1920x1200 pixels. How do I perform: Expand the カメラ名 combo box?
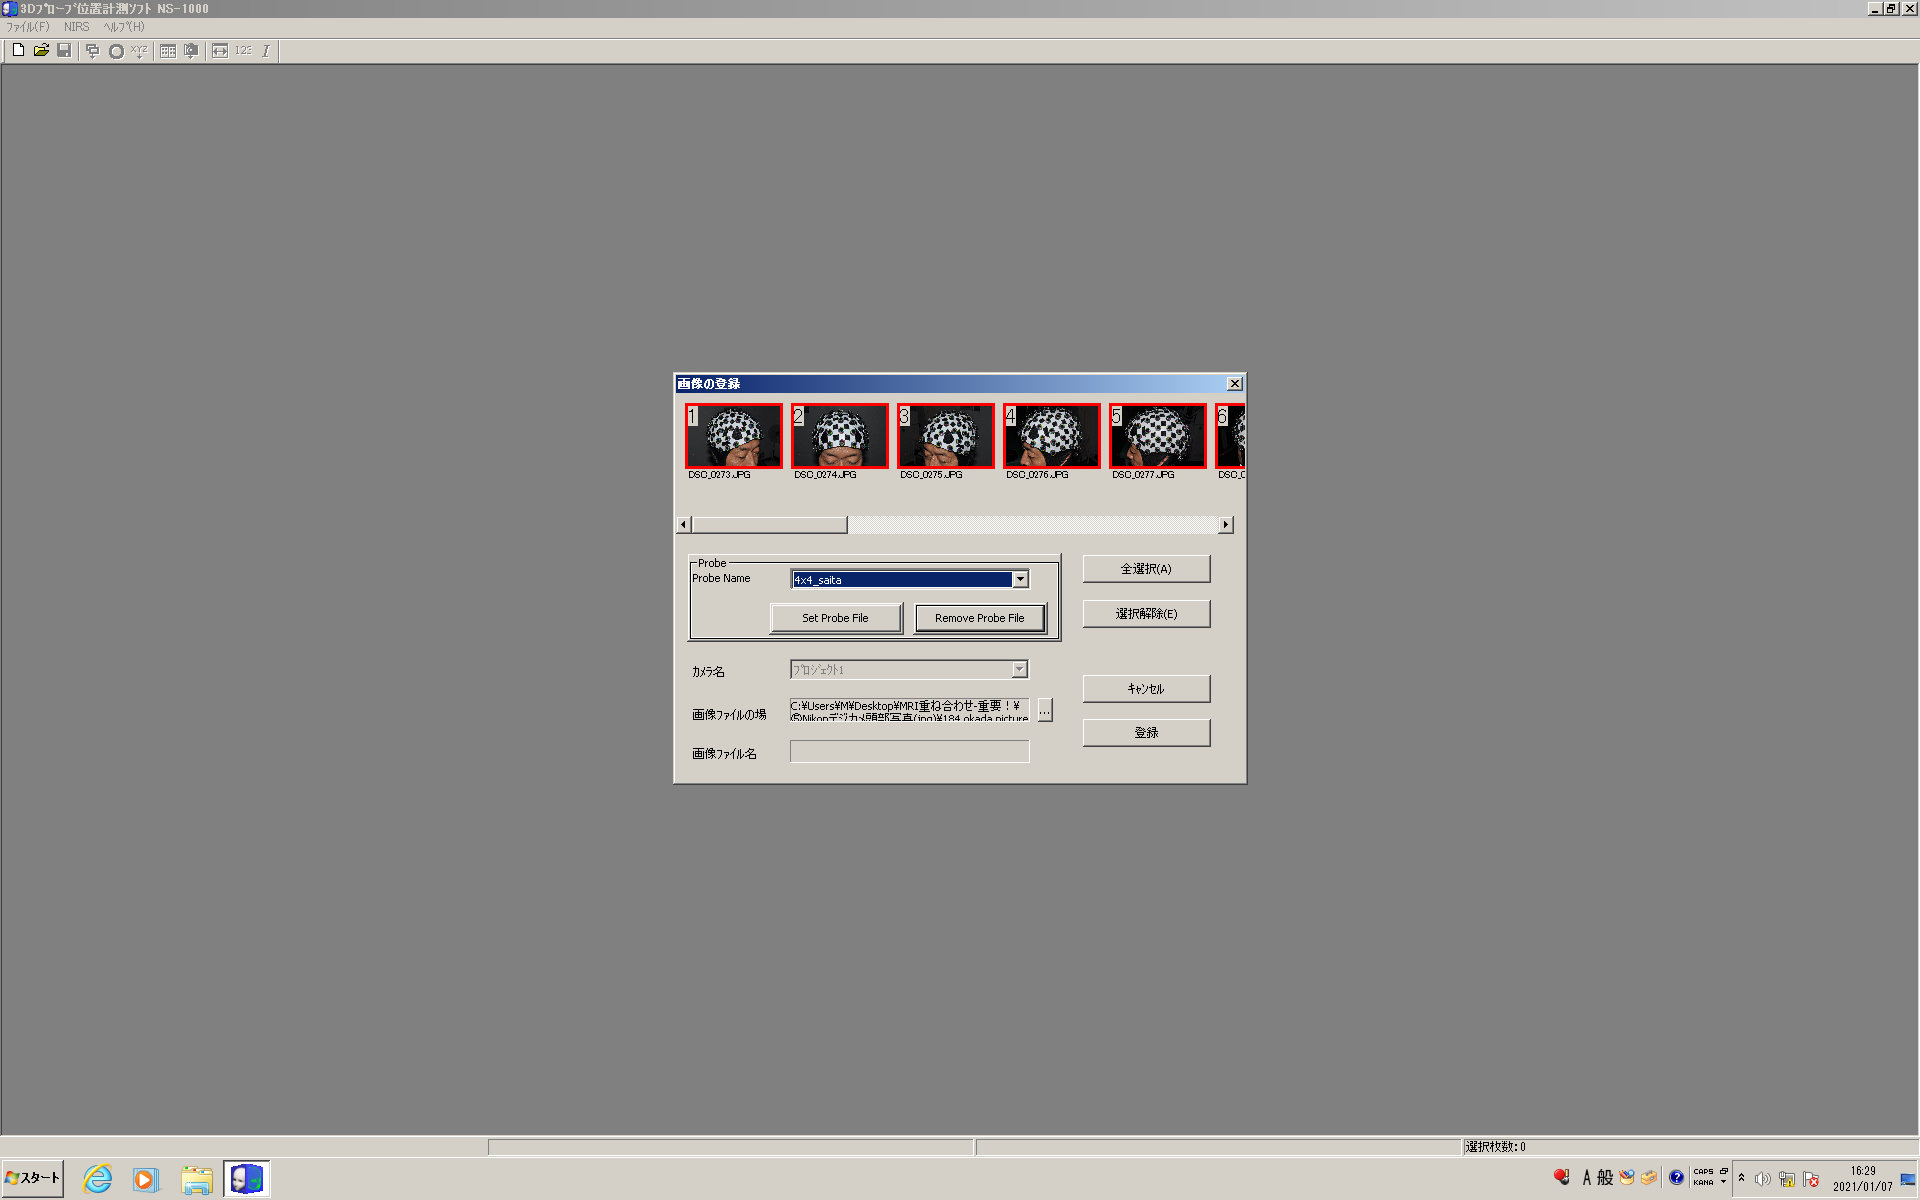(x=1019, y=669)
